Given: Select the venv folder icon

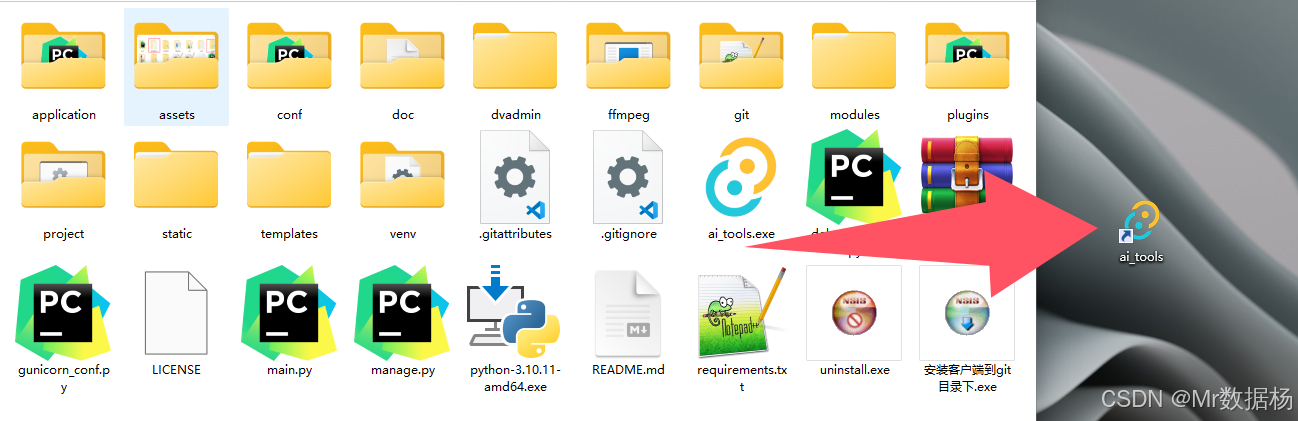Looking at the screenshot, I should point(402,175).
